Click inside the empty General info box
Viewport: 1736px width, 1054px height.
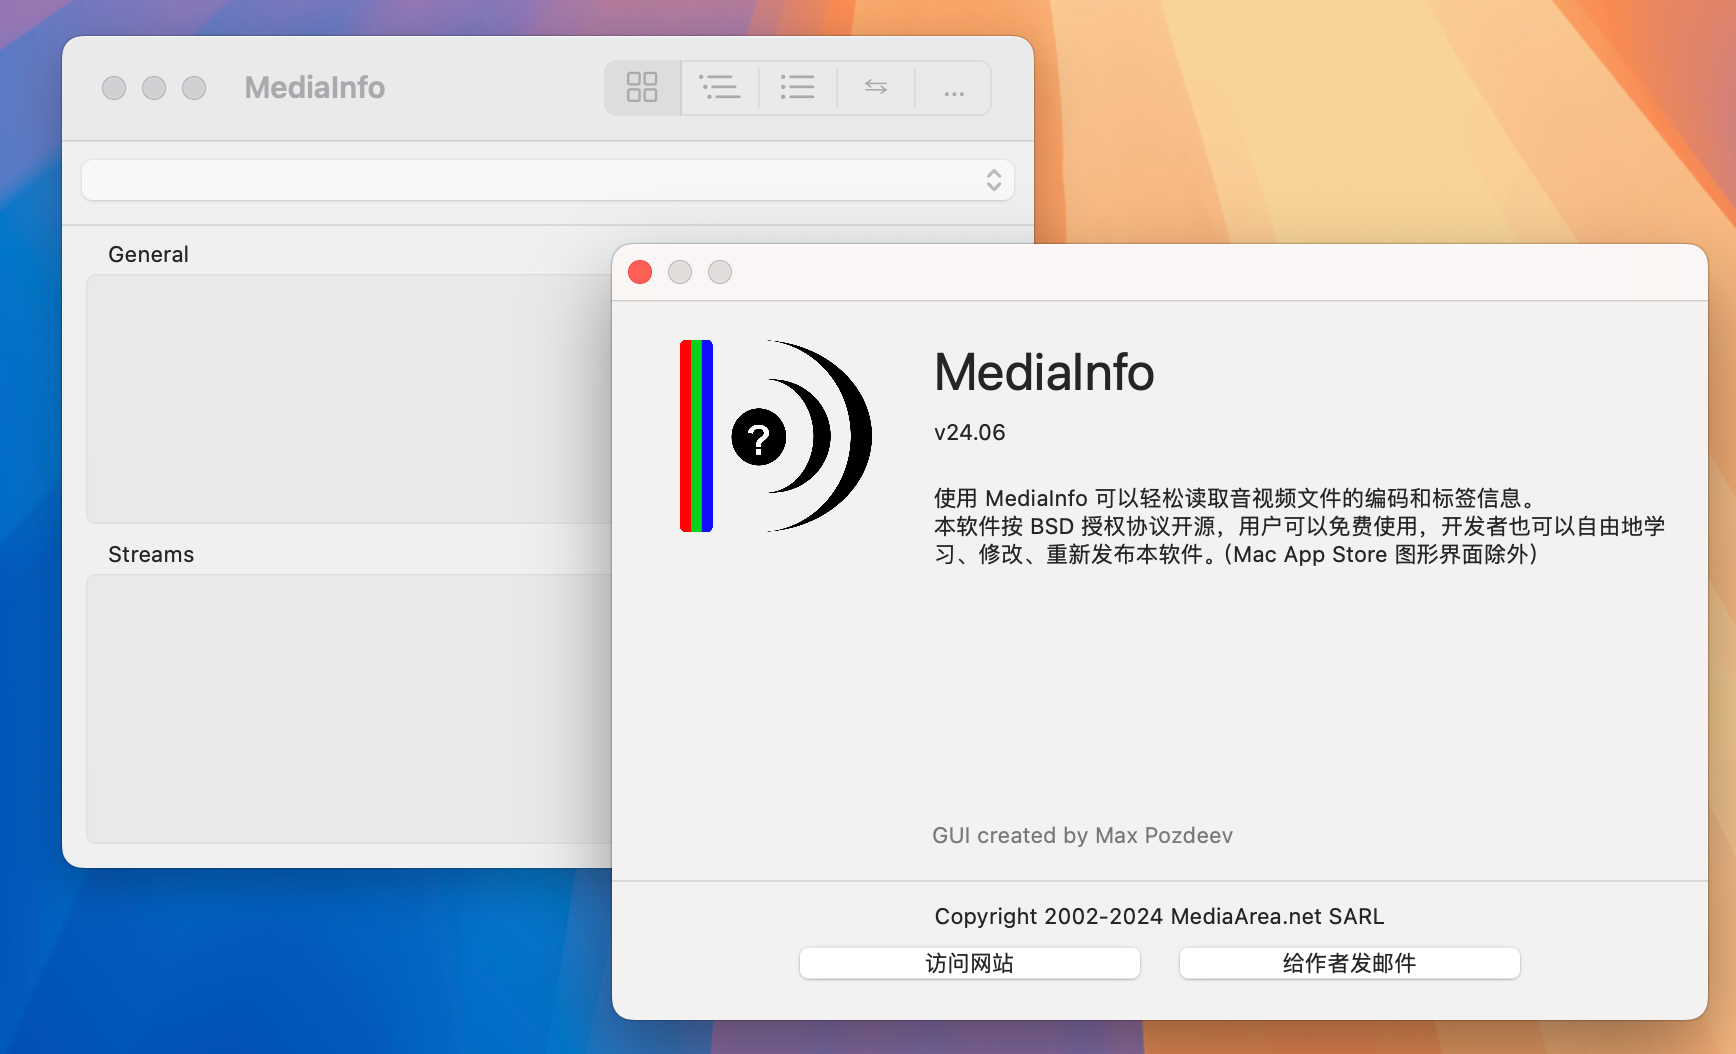[x=349, y=399]
